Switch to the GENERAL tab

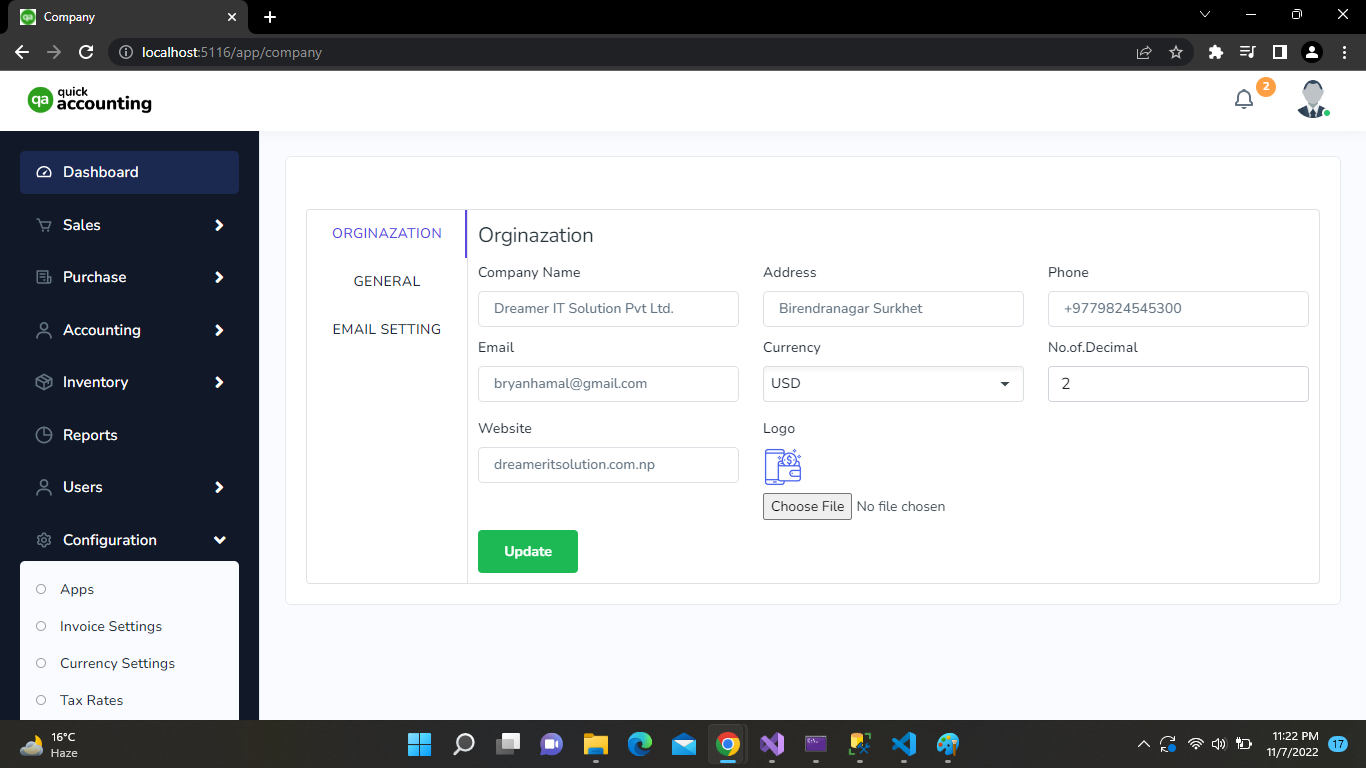386,281
